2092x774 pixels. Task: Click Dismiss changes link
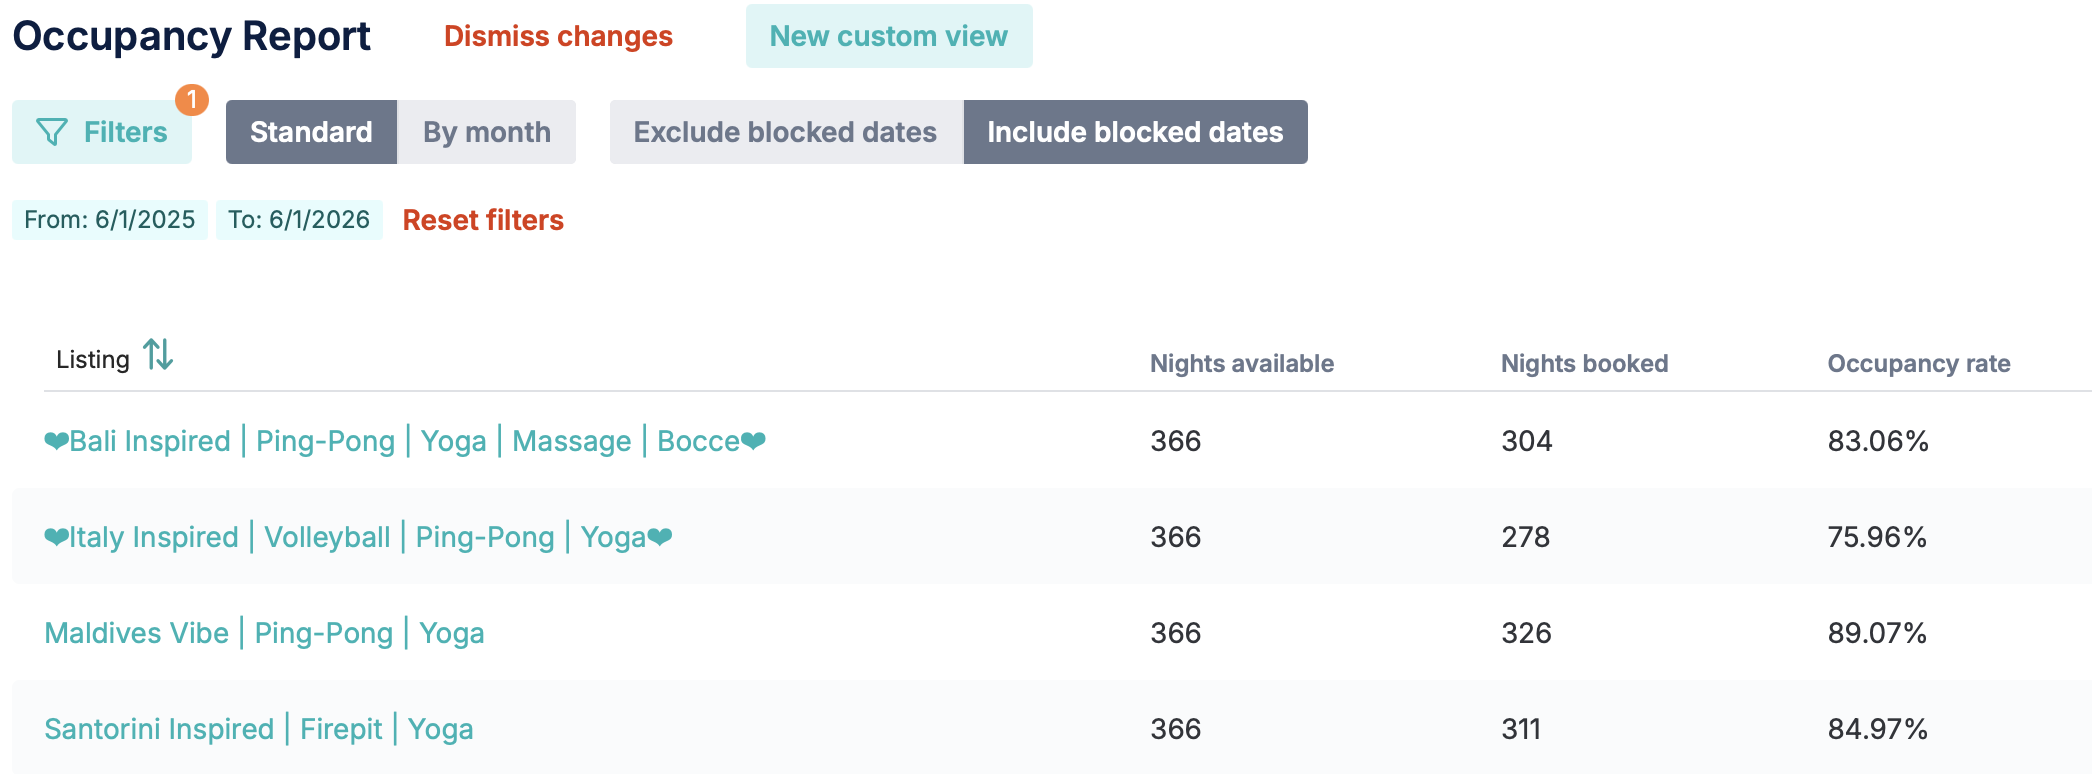(558, 36)
